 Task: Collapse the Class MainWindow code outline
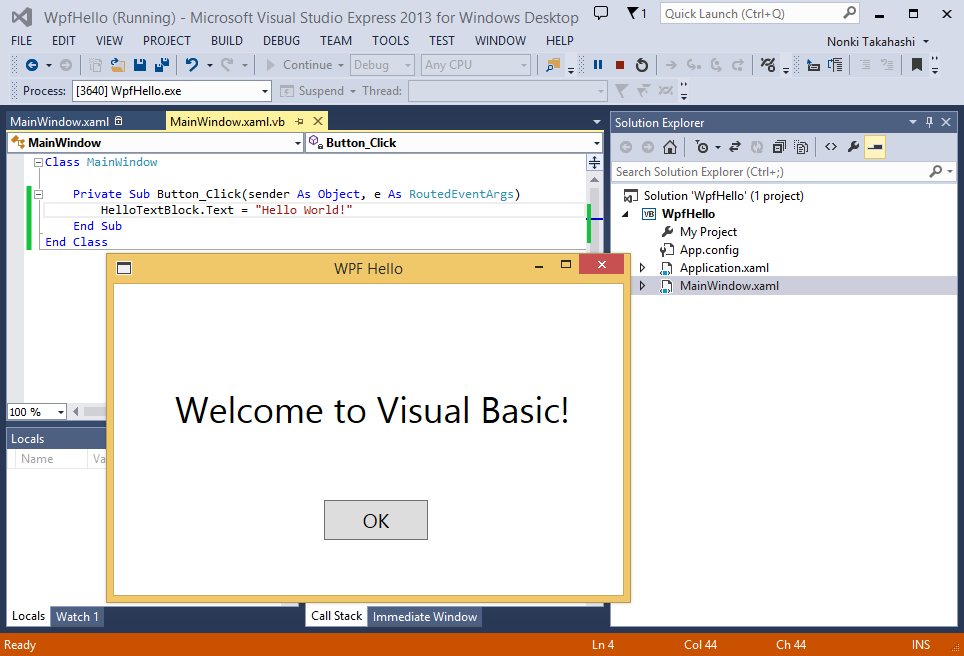coord(38,162)
